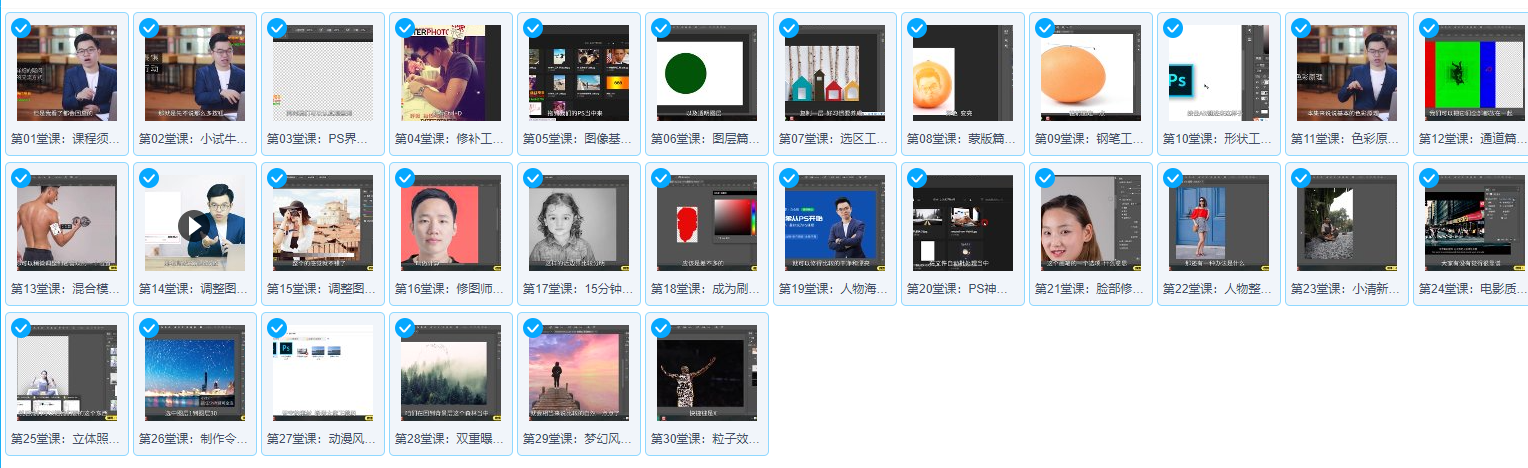
Task: Click the 第22堂课 file name text
Action: pos(1219,289)
